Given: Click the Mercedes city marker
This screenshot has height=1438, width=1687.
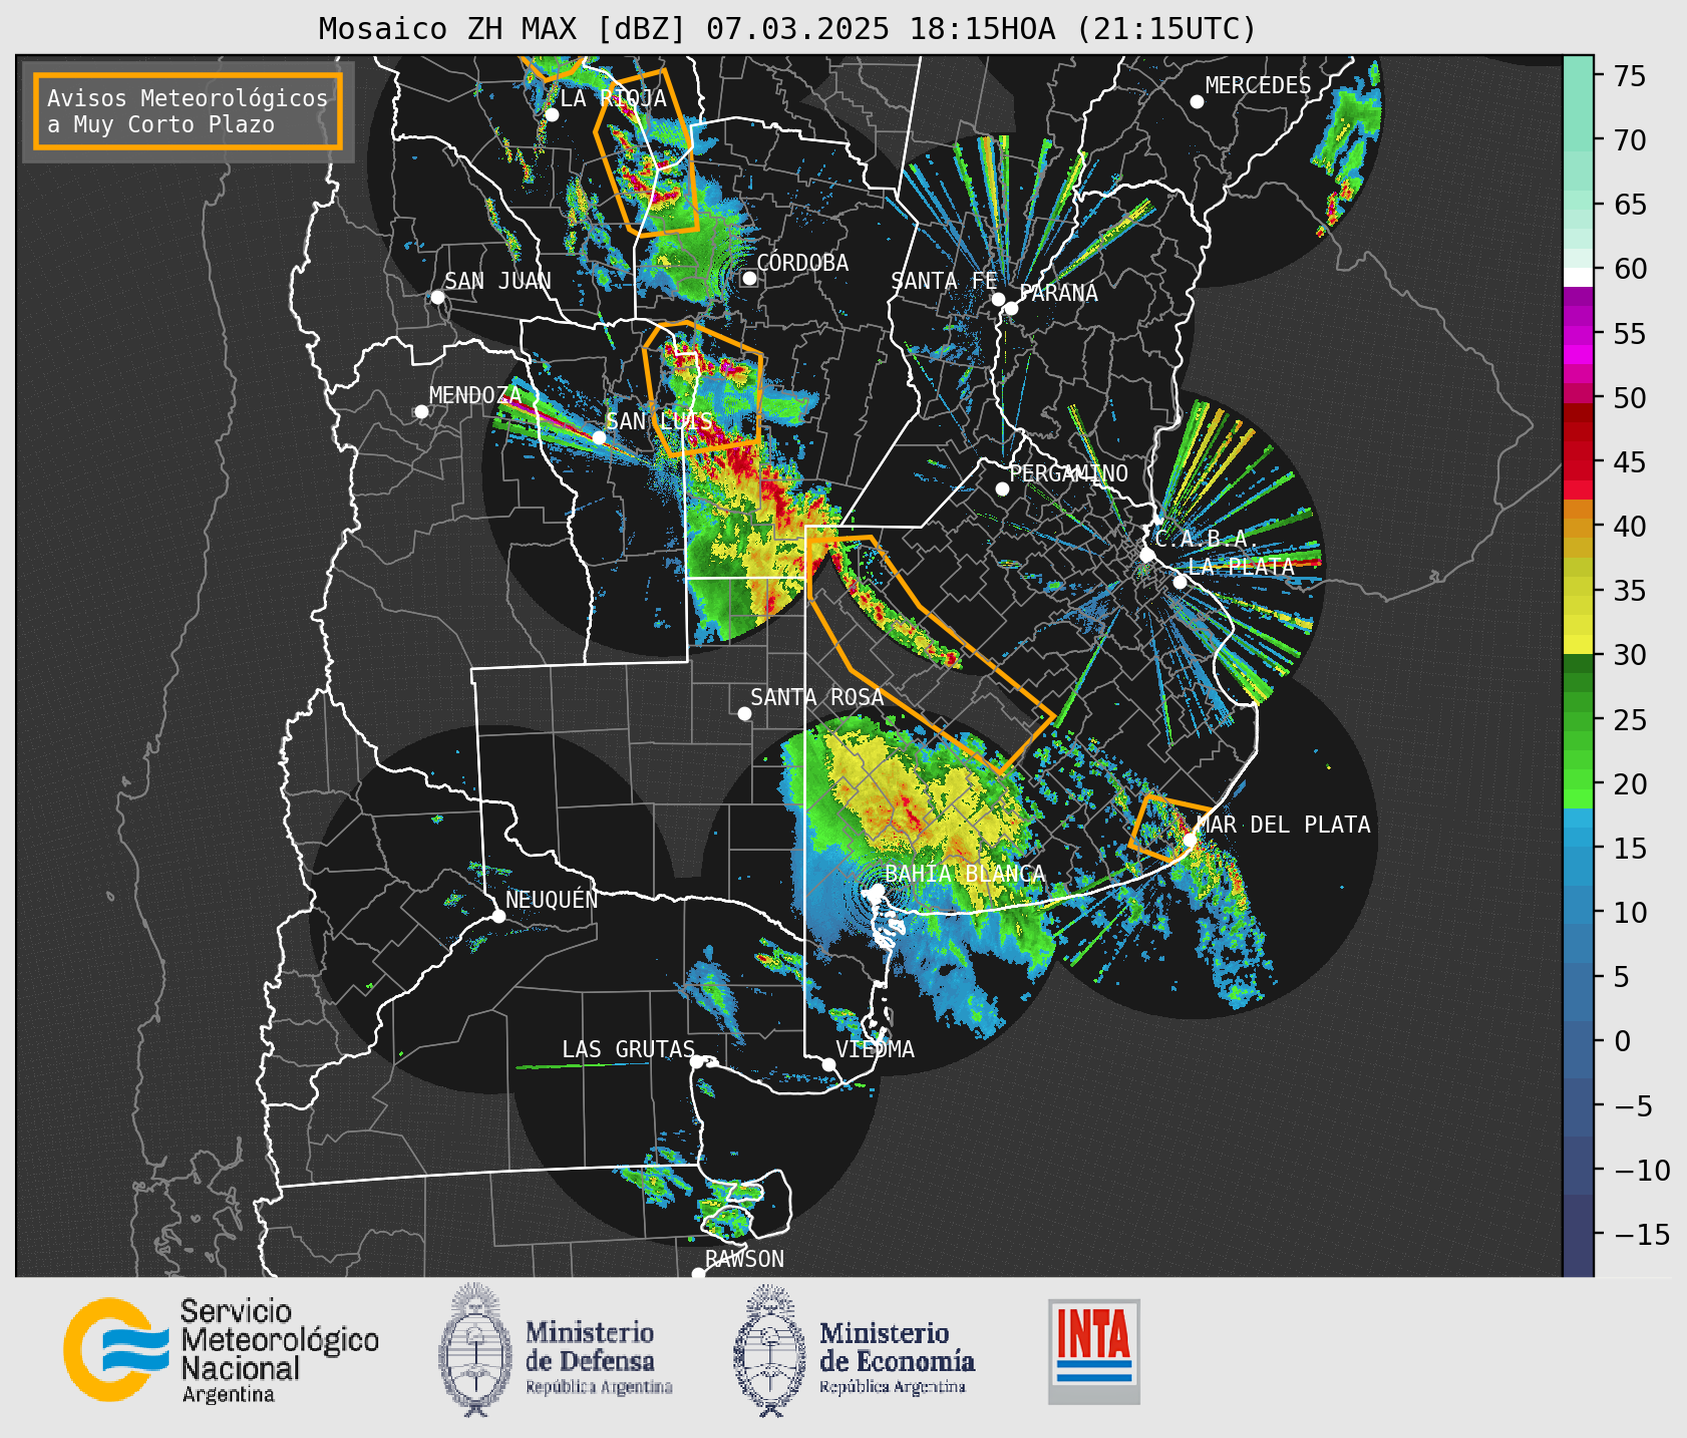Looking at the screenshot, I should coord(1197,102).
